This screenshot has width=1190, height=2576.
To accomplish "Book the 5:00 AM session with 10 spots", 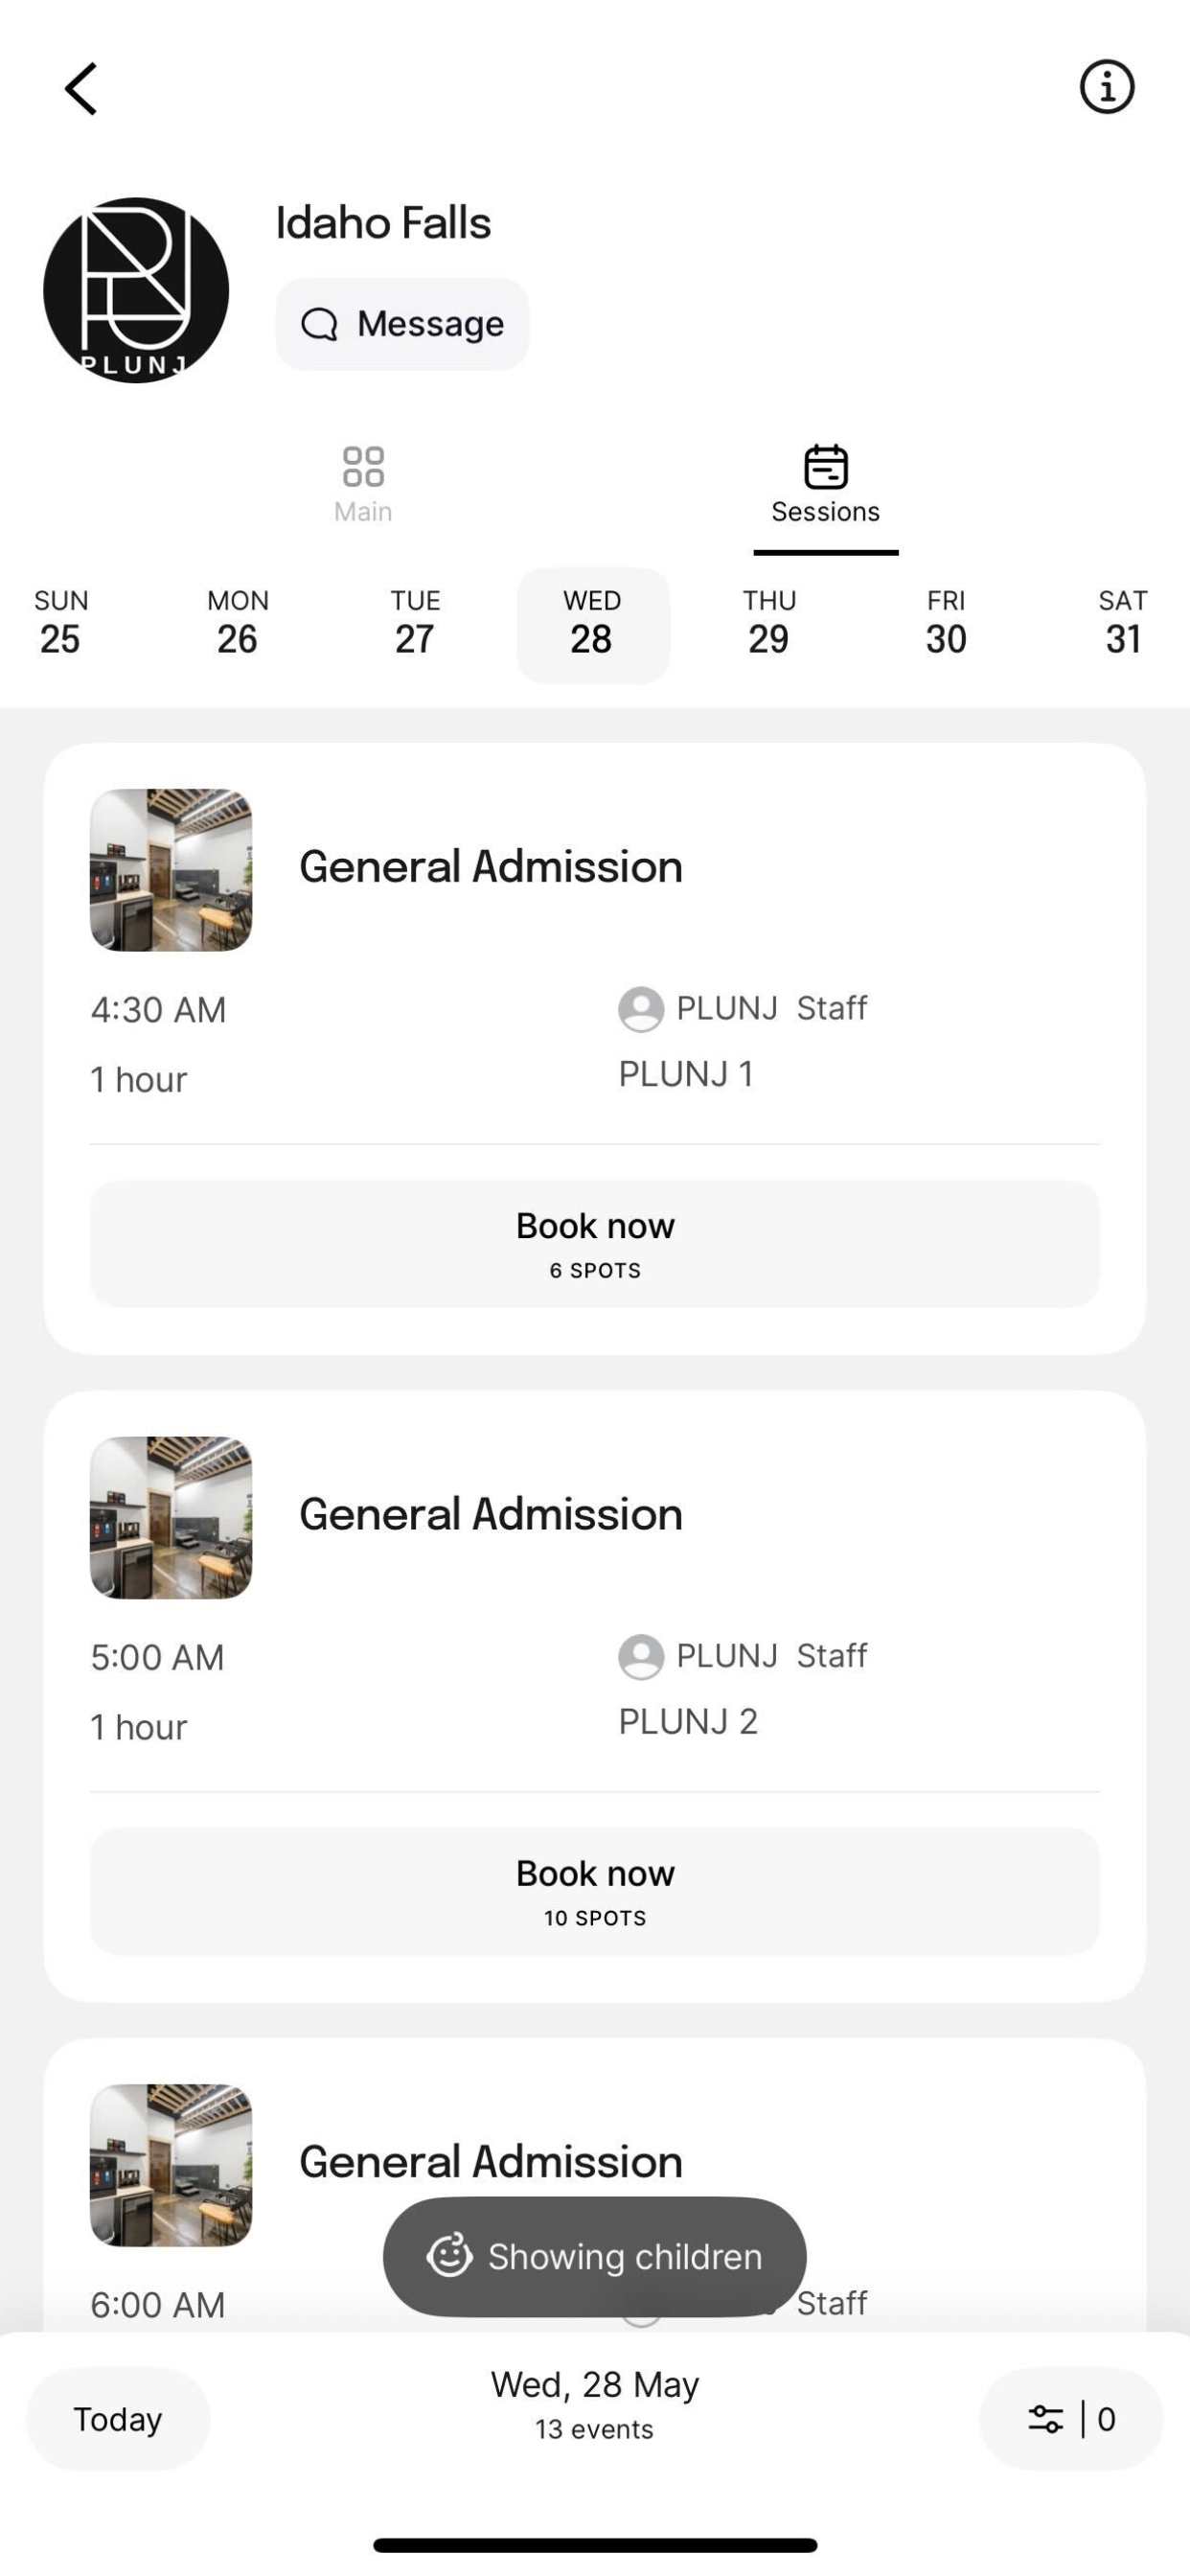I will point(595,1892).
